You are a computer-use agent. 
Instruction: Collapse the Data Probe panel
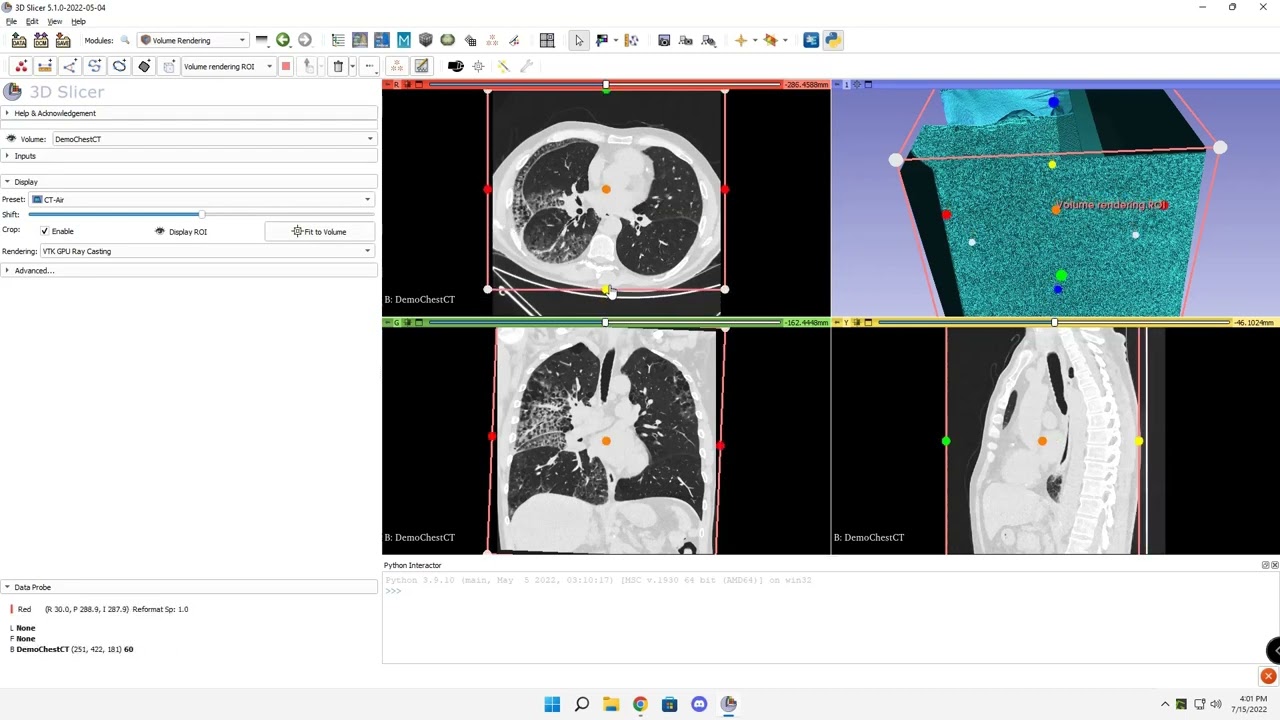point(189,587)
